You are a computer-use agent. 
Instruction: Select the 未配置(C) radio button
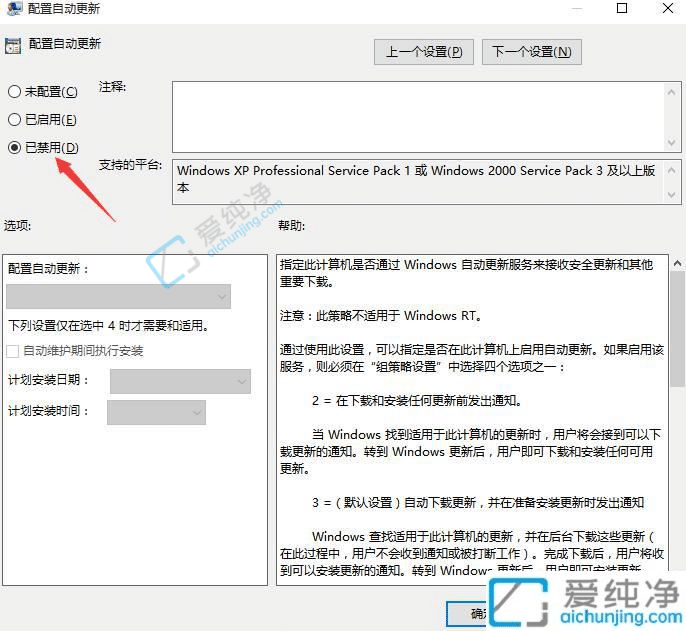(14, 91)
